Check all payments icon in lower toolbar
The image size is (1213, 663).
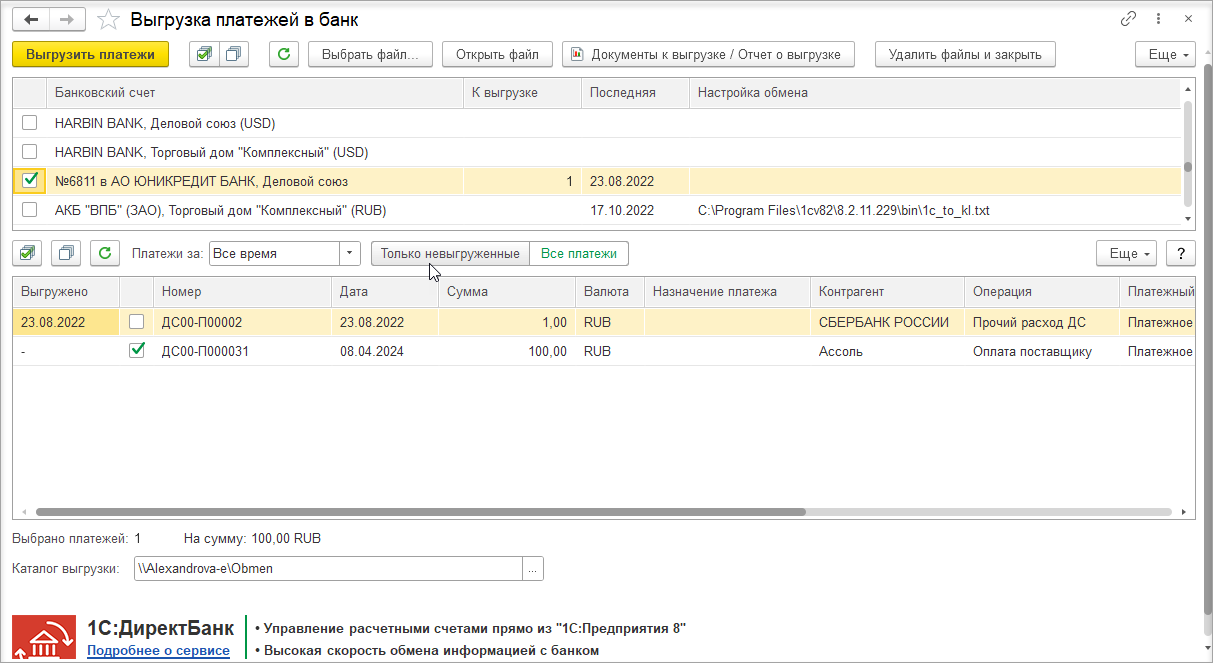27,253
